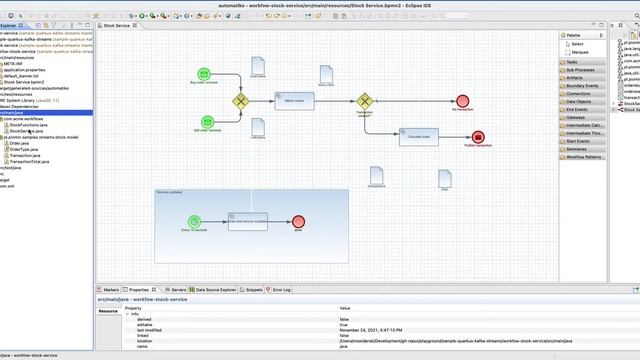Select the No transaction end event
The image size is (640, 360).
tap(462, 101)
